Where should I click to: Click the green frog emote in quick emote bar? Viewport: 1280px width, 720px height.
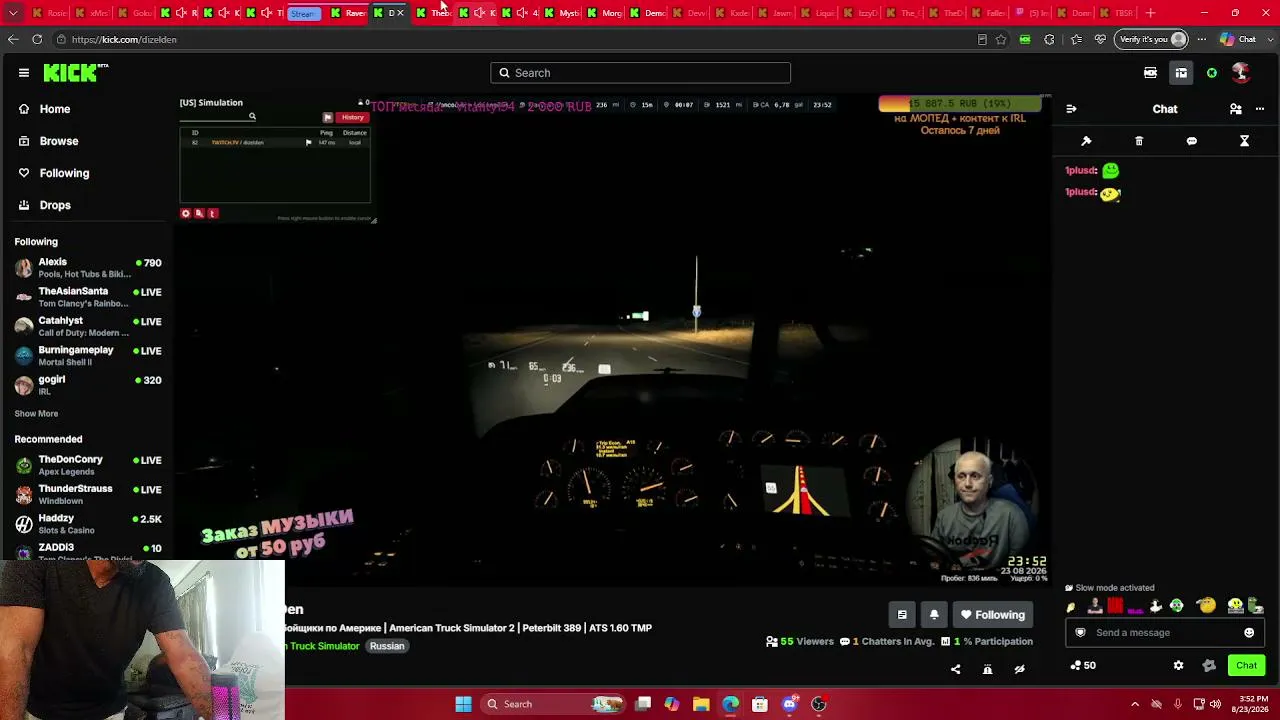point(1176,606)
